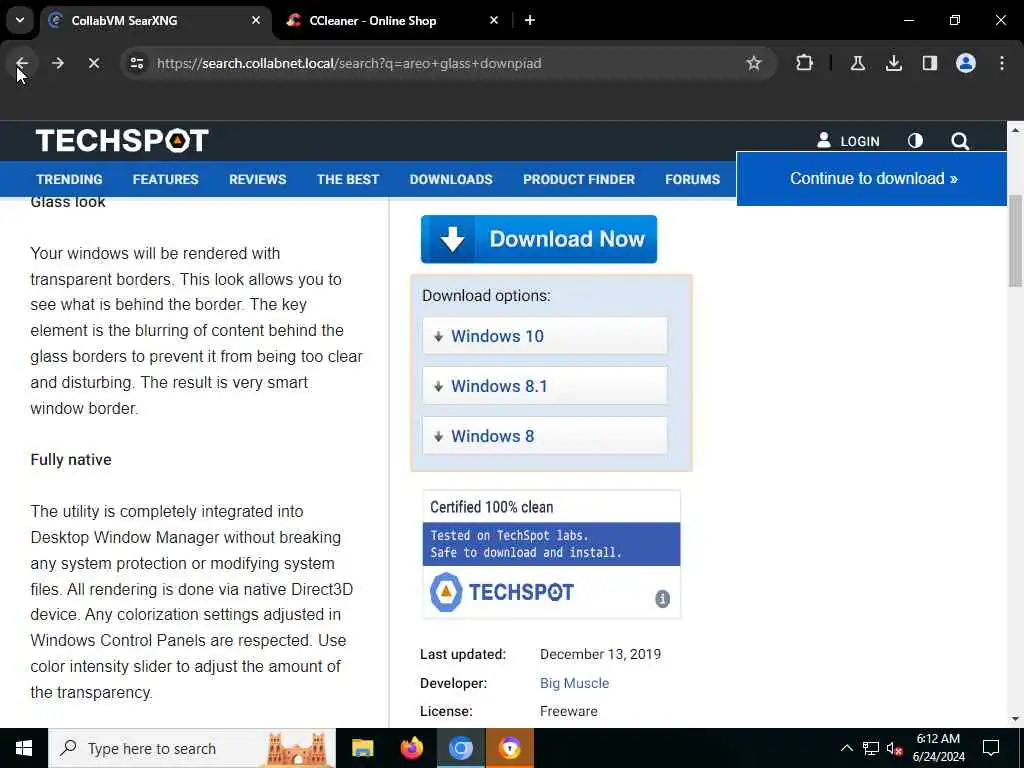Click 'December 13, 2019' date text
This screenshot has height=768, width=1024.
coord(600,654)
